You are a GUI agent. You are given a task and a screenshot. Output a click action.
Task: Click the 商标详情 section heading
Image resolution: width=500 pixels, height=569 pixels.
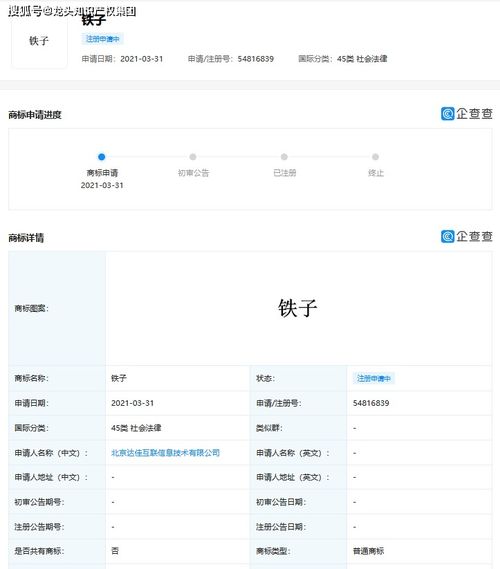pos(26,238)
